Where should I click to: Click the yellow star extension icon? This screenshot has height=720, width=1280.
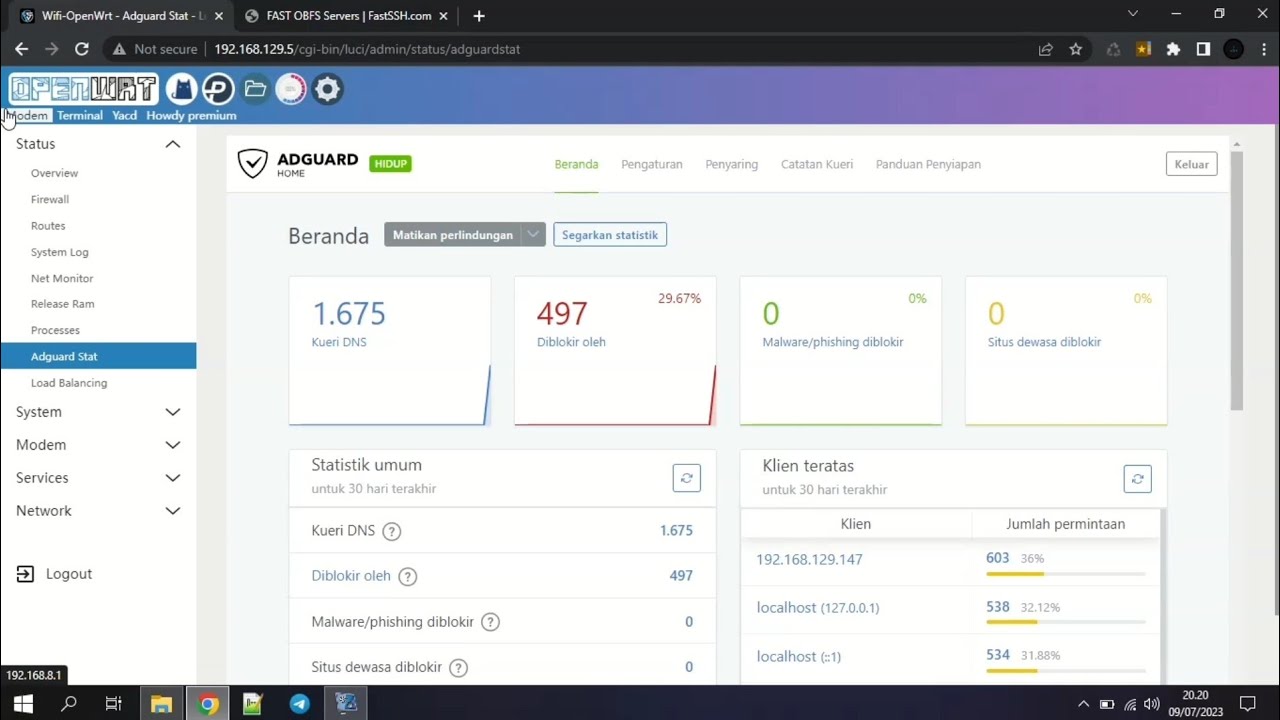(x=1144, y=49)
